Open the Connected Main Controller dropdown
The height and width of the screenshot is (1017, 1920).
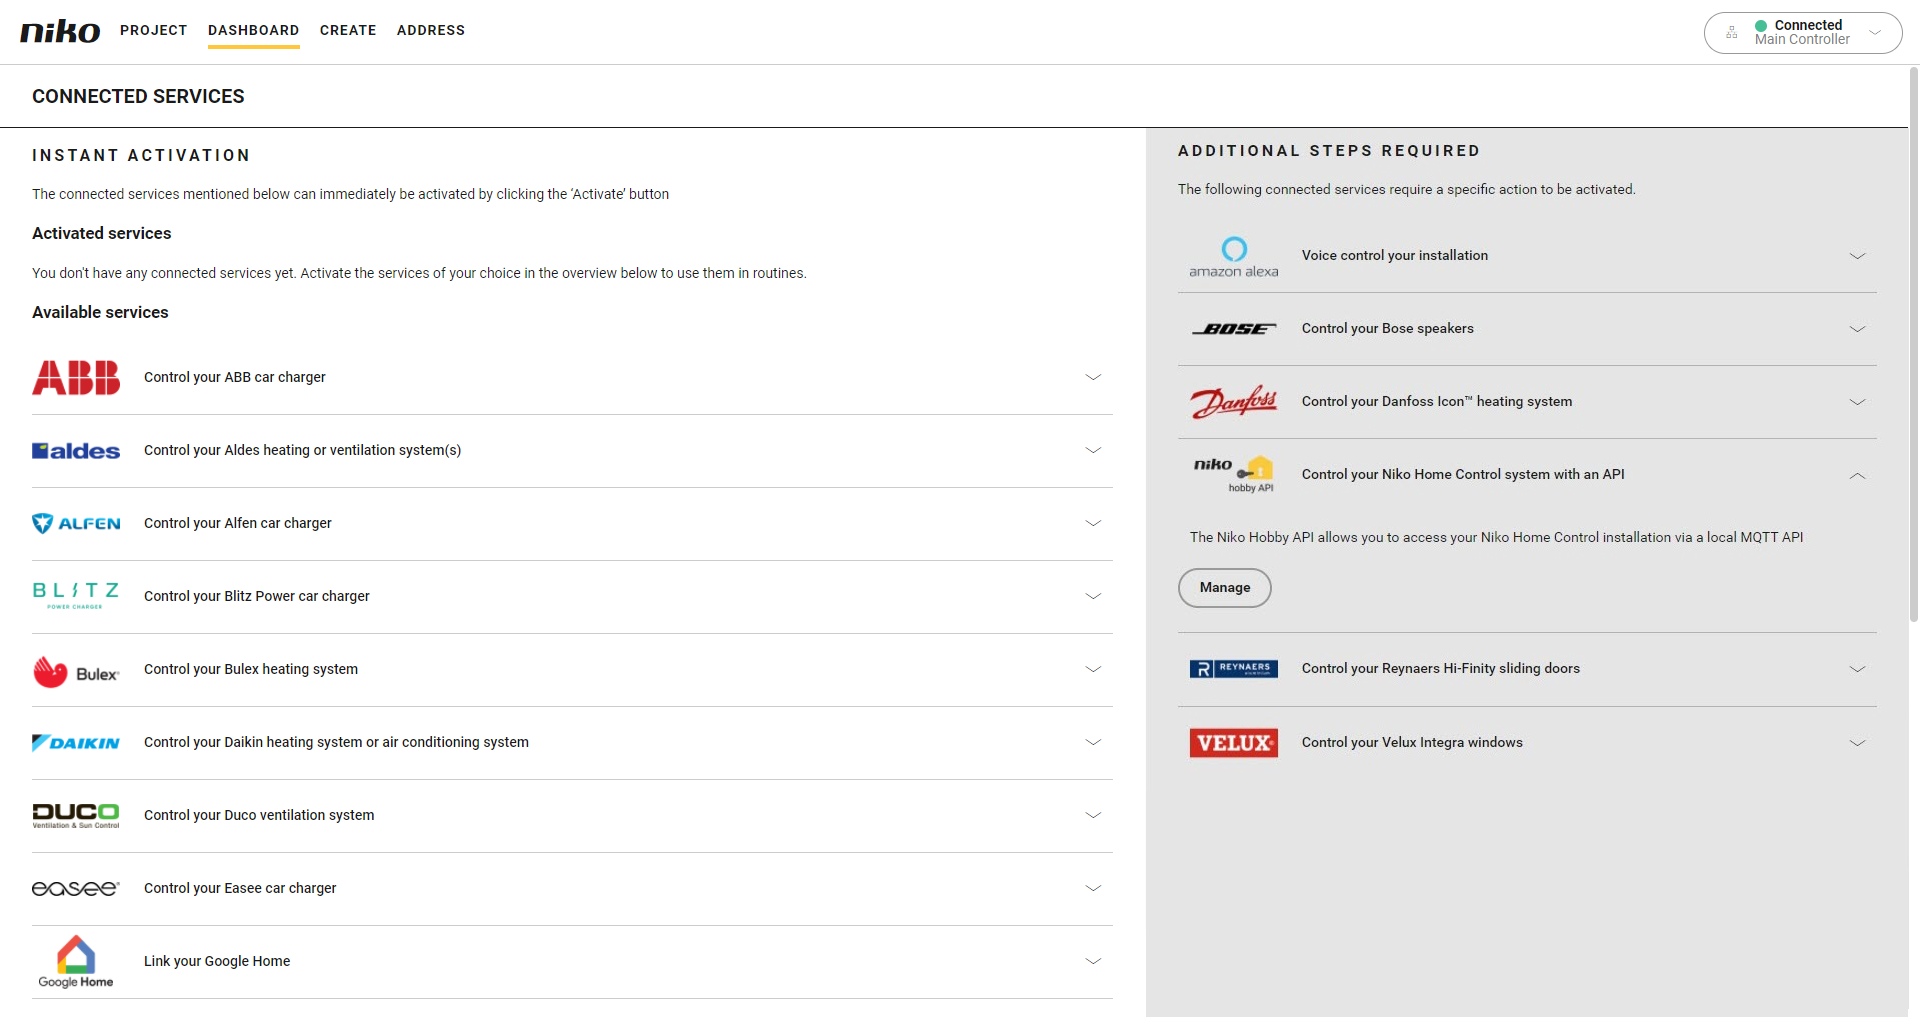coord(1803,33)
